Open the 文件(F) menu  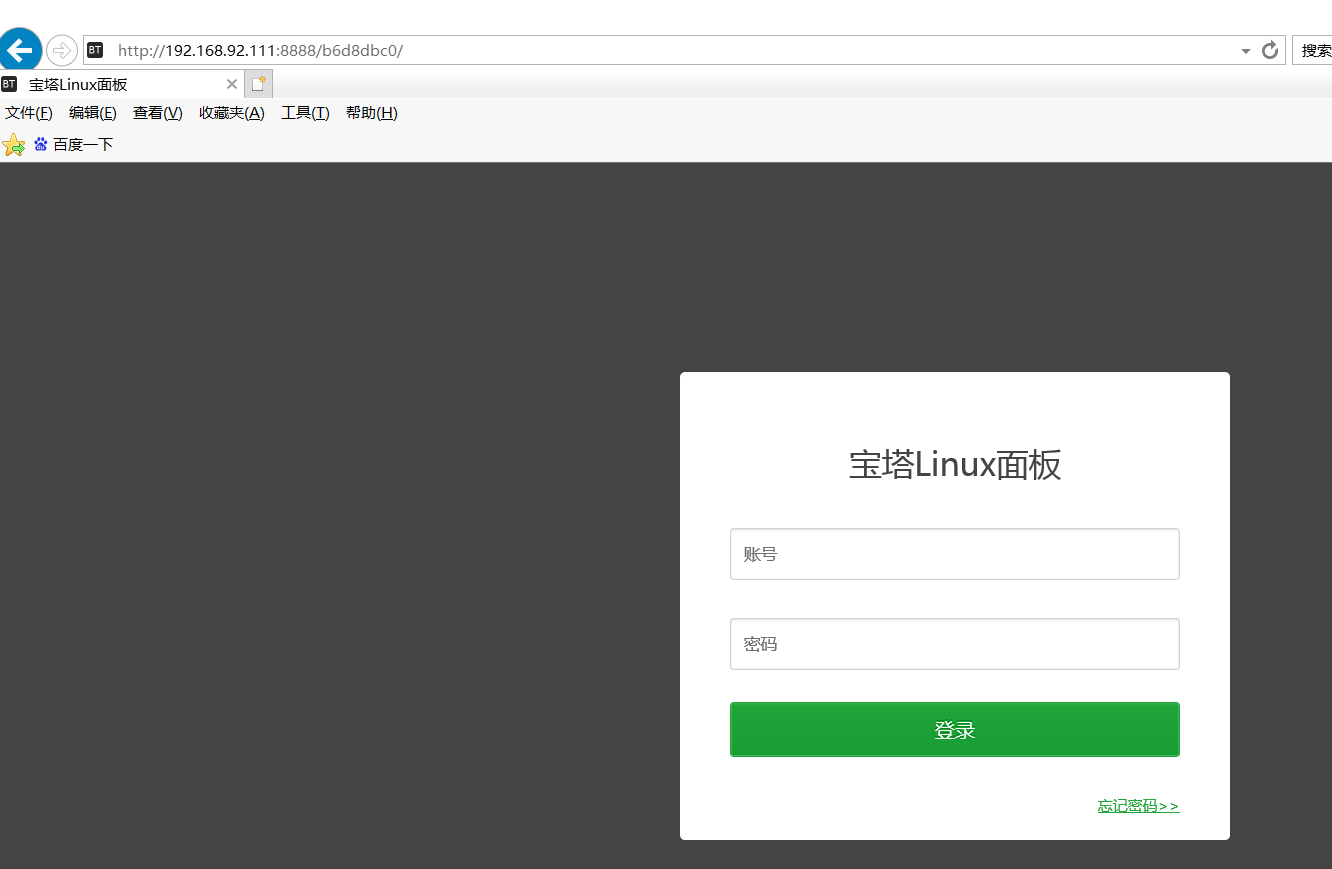[x=28, y=113]
